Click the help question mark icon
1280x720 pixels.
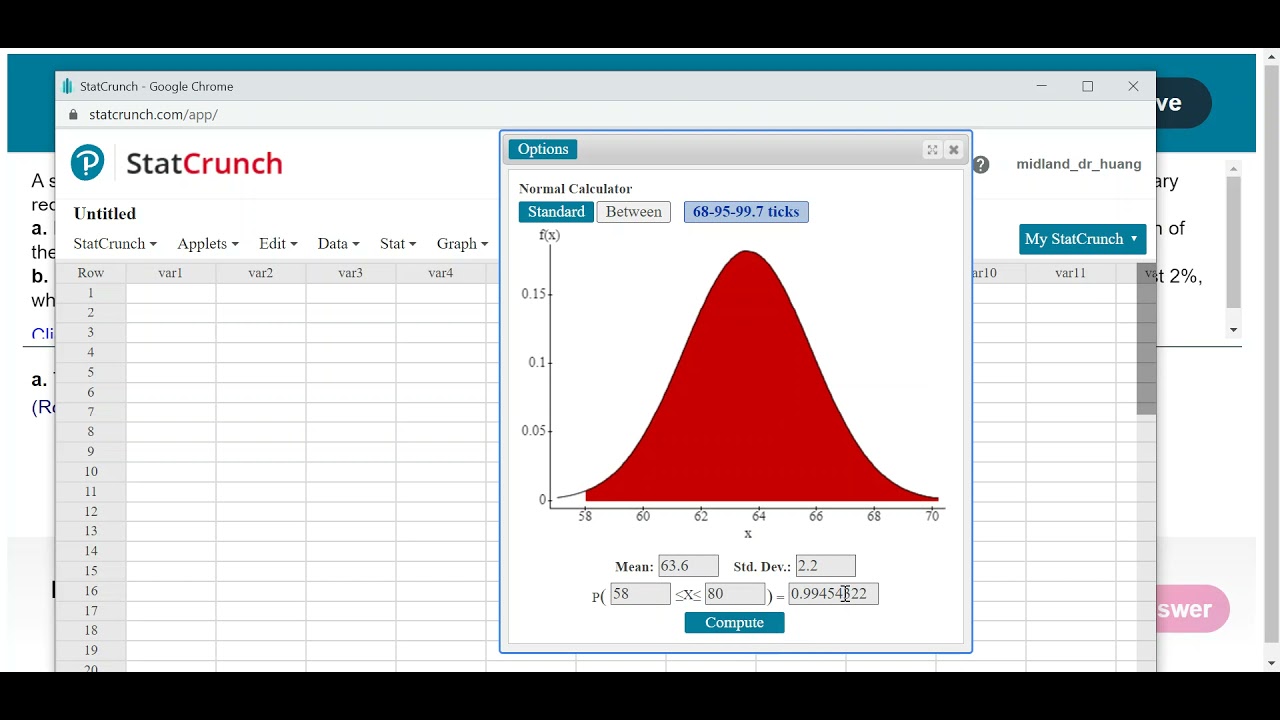click(981, 165)
